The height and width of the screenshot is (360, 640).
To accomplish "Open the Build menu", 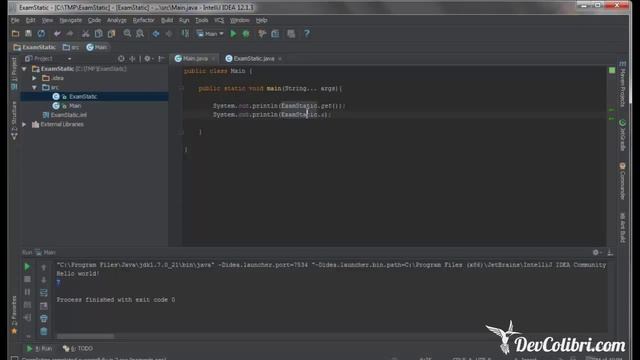I will [x=167, y=20].
